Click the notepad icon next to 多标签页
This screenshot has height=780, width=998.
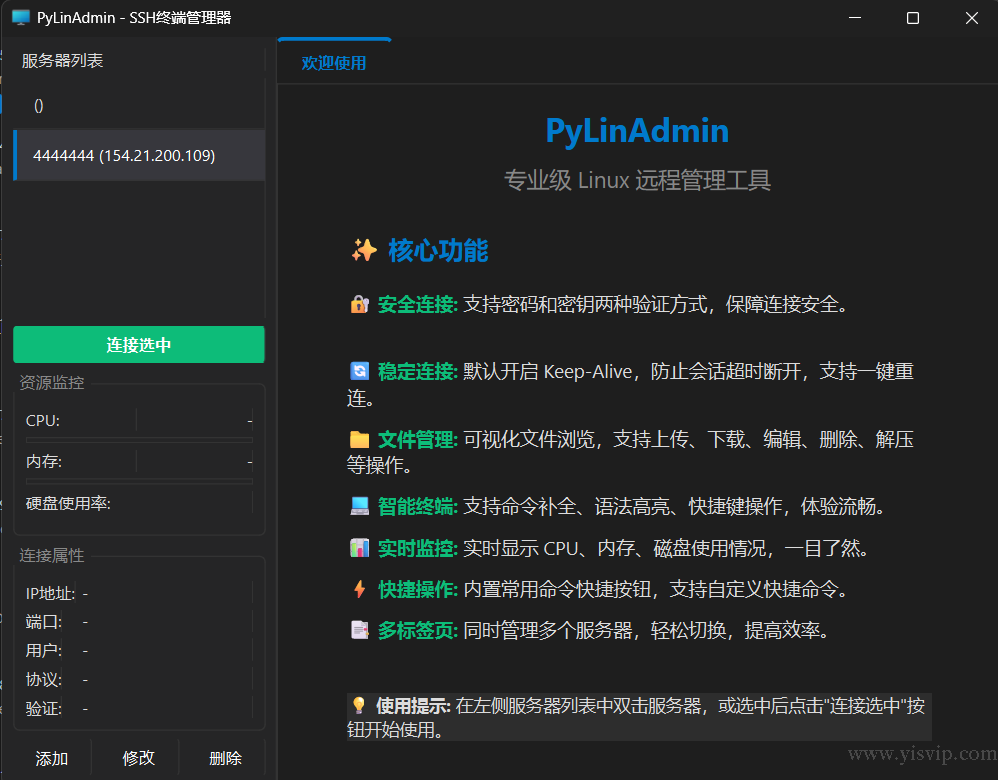(359, 631)
